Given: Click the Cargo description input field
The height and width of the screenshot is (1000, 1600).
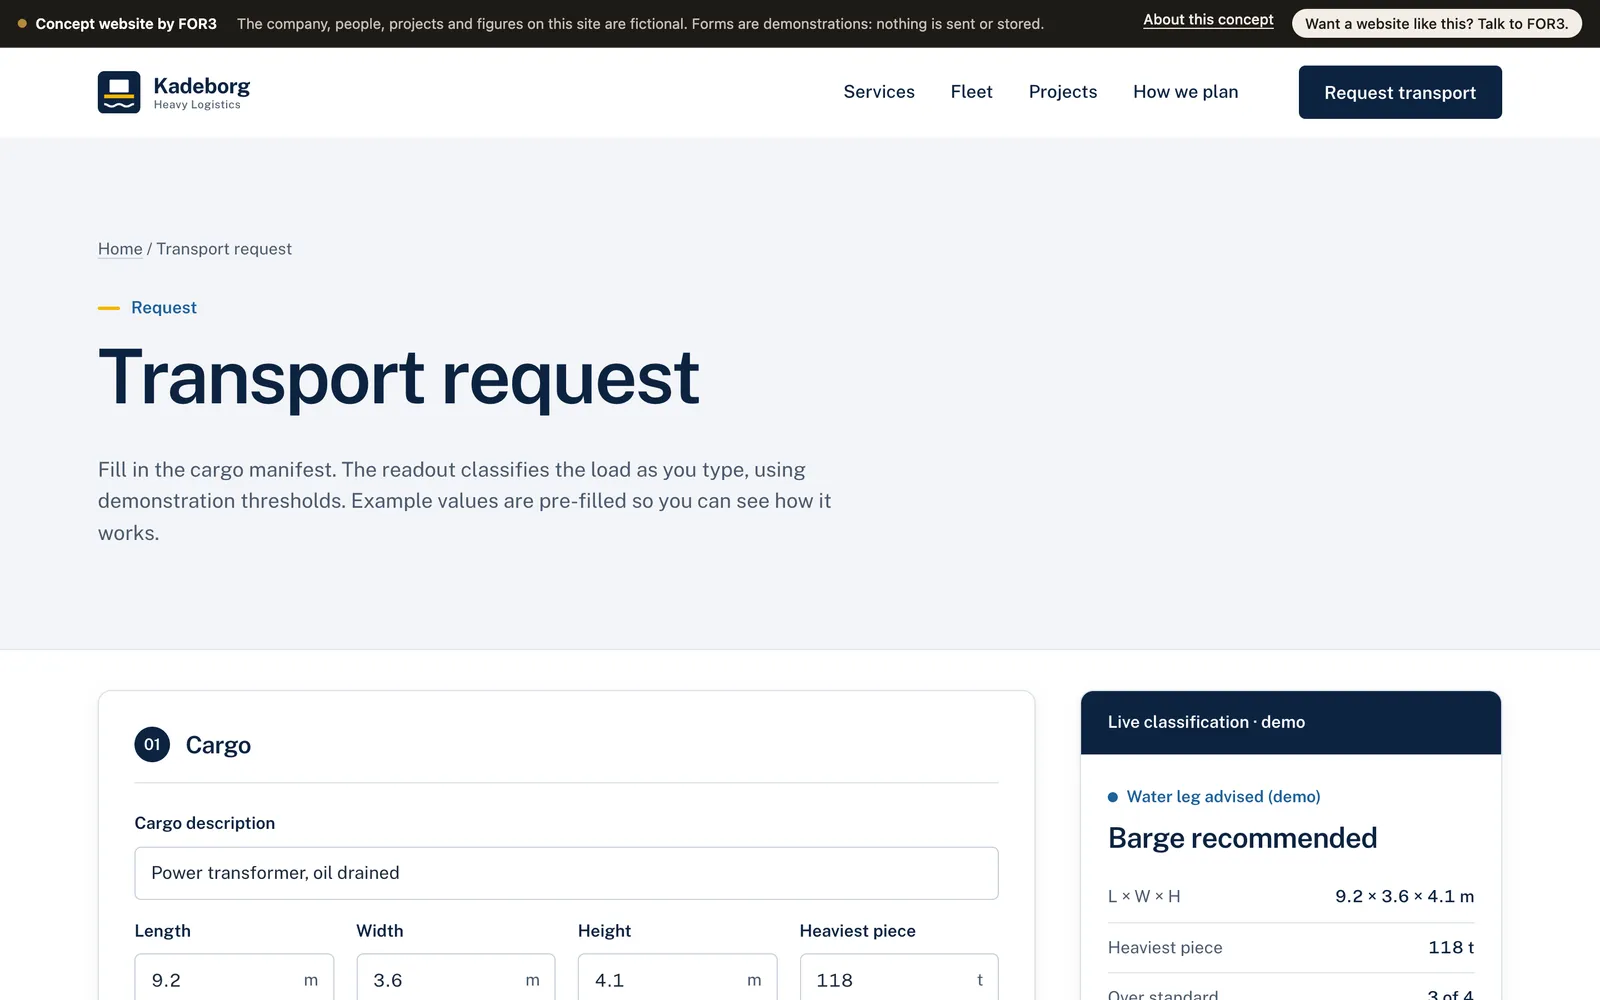Looking at the screenshot, I should tap(566, 873).
